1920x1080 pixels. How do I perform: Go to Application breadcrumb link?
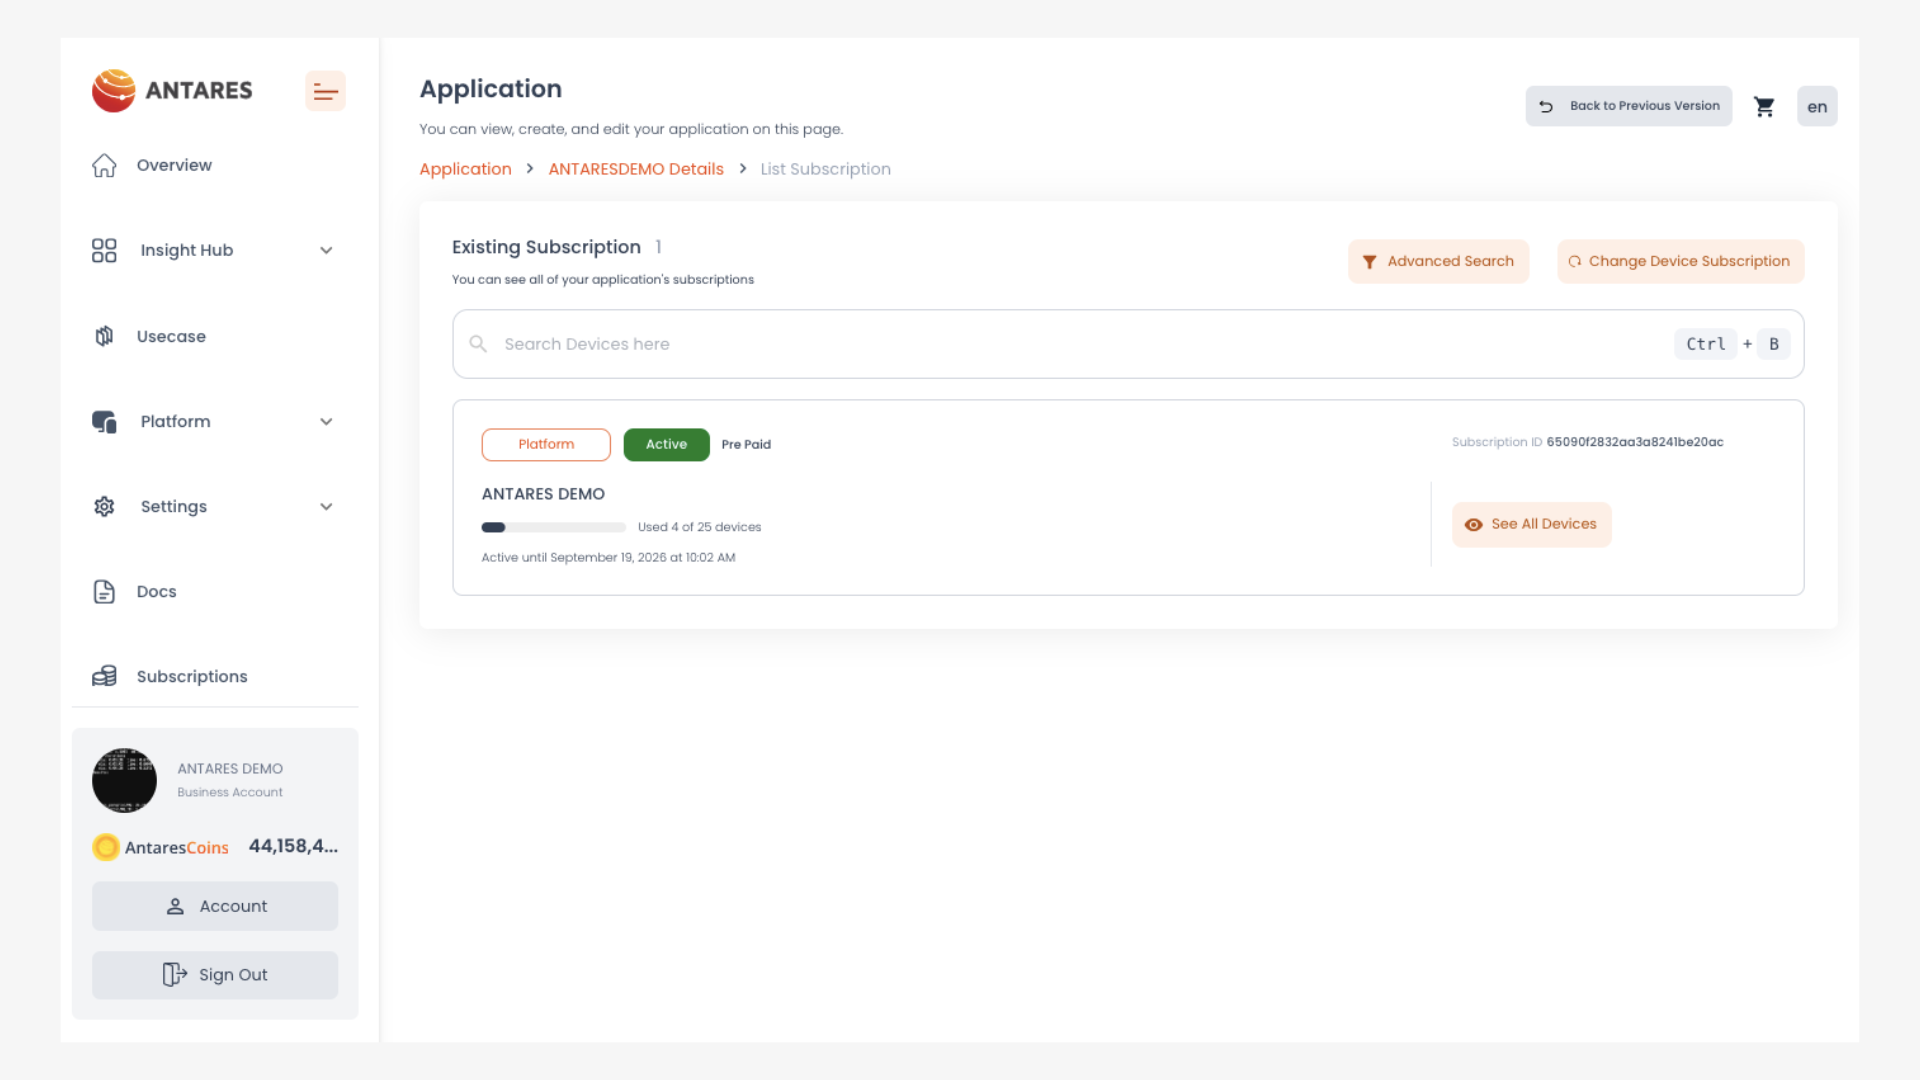coord(465,169)
